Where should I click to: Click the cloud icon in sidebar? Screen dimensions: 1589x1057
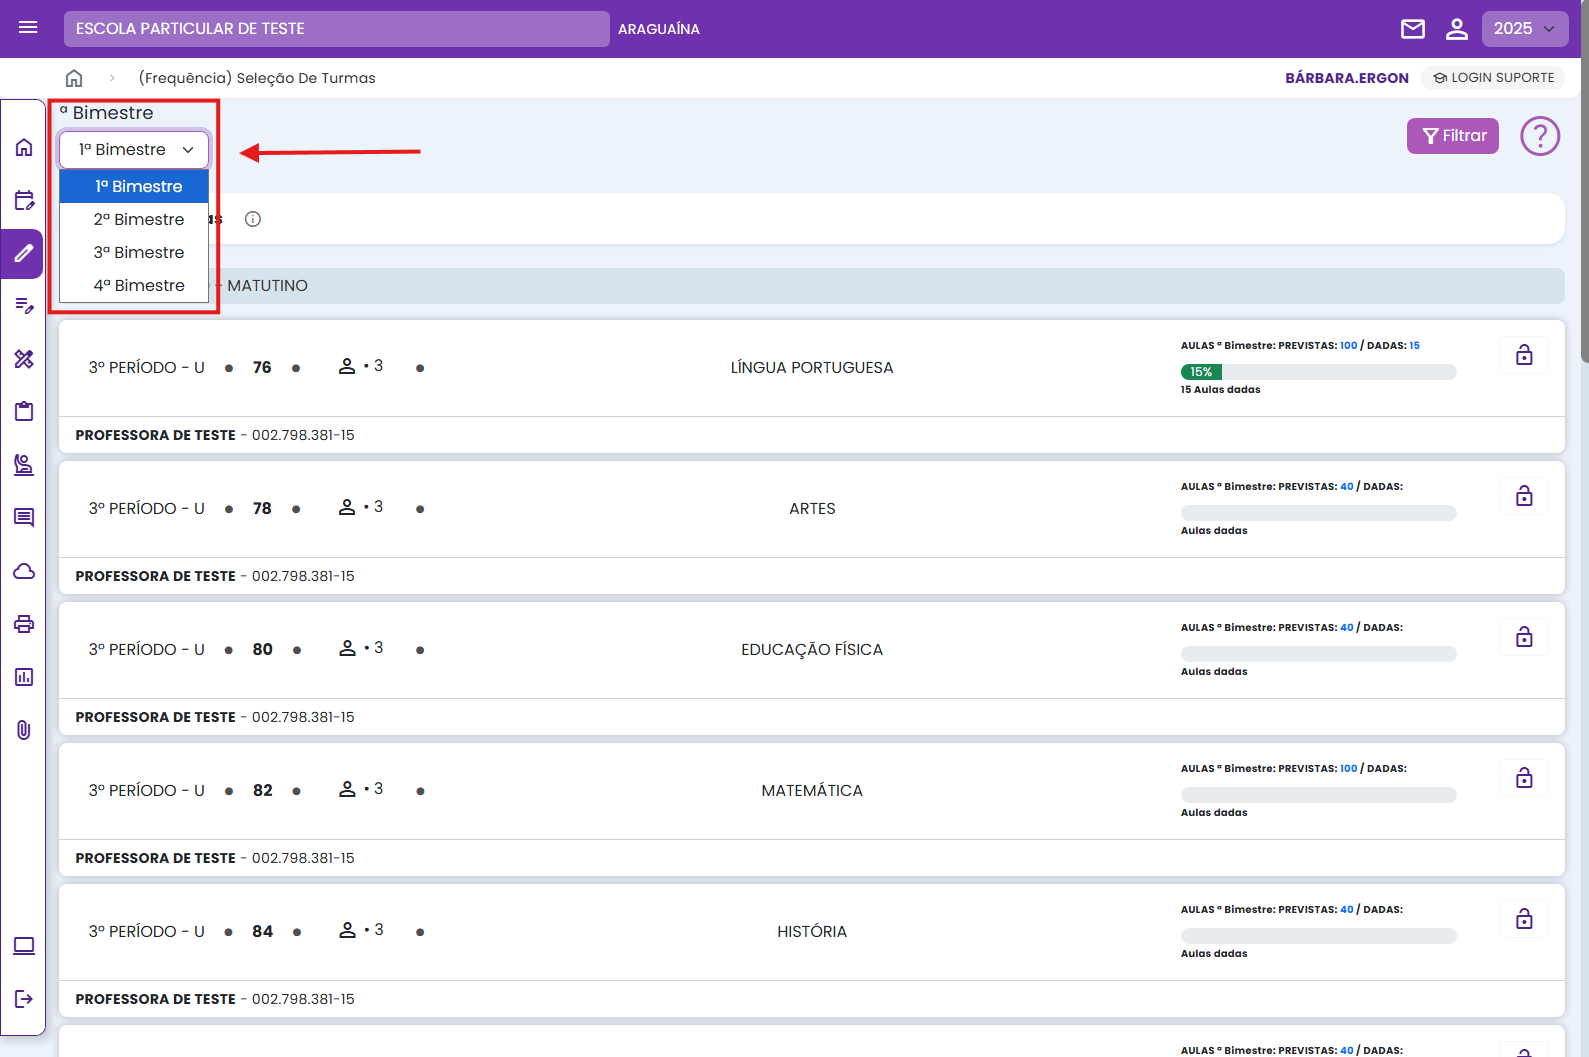point(24,571)
